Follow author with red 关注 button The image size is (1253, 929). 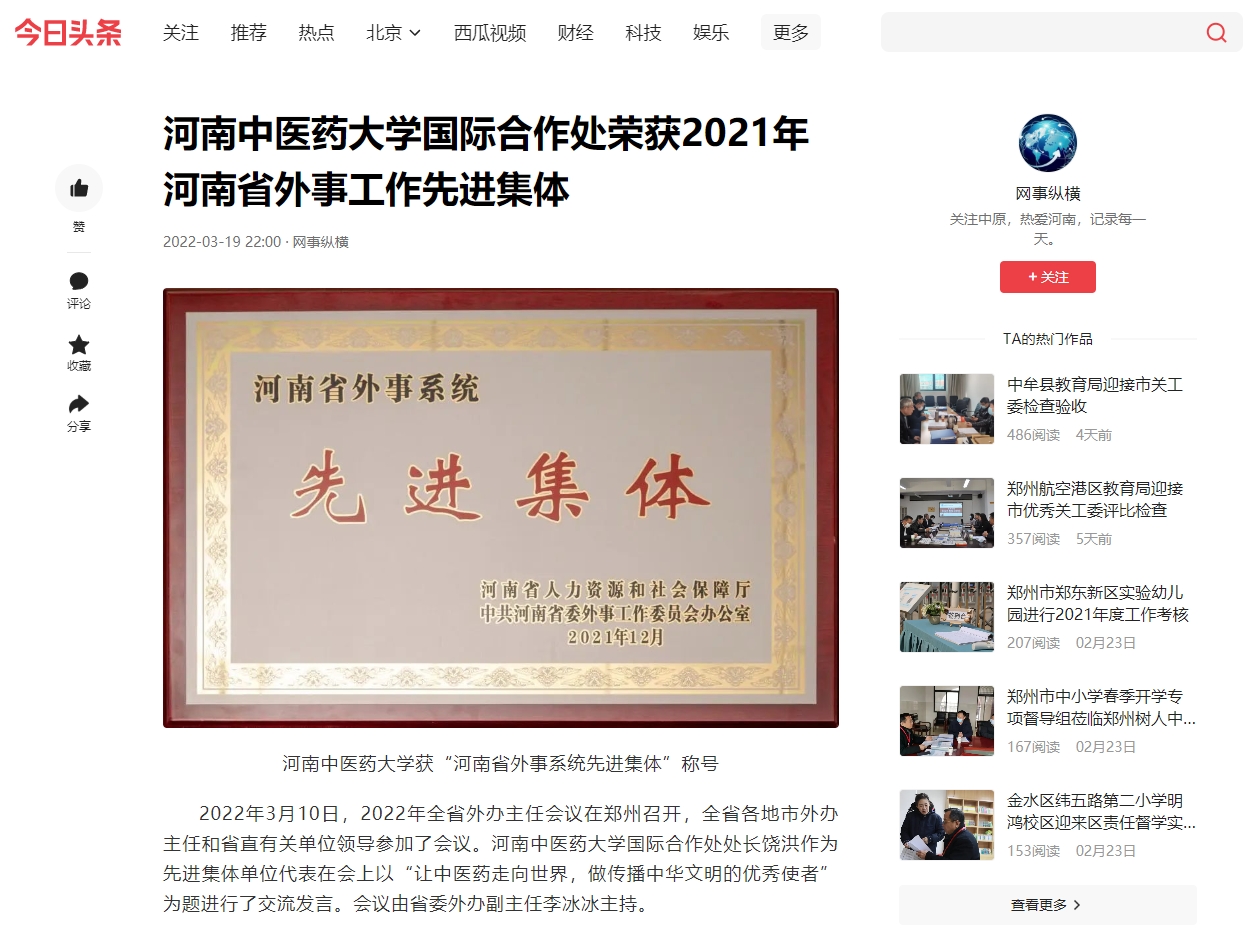pos(1047,277)
